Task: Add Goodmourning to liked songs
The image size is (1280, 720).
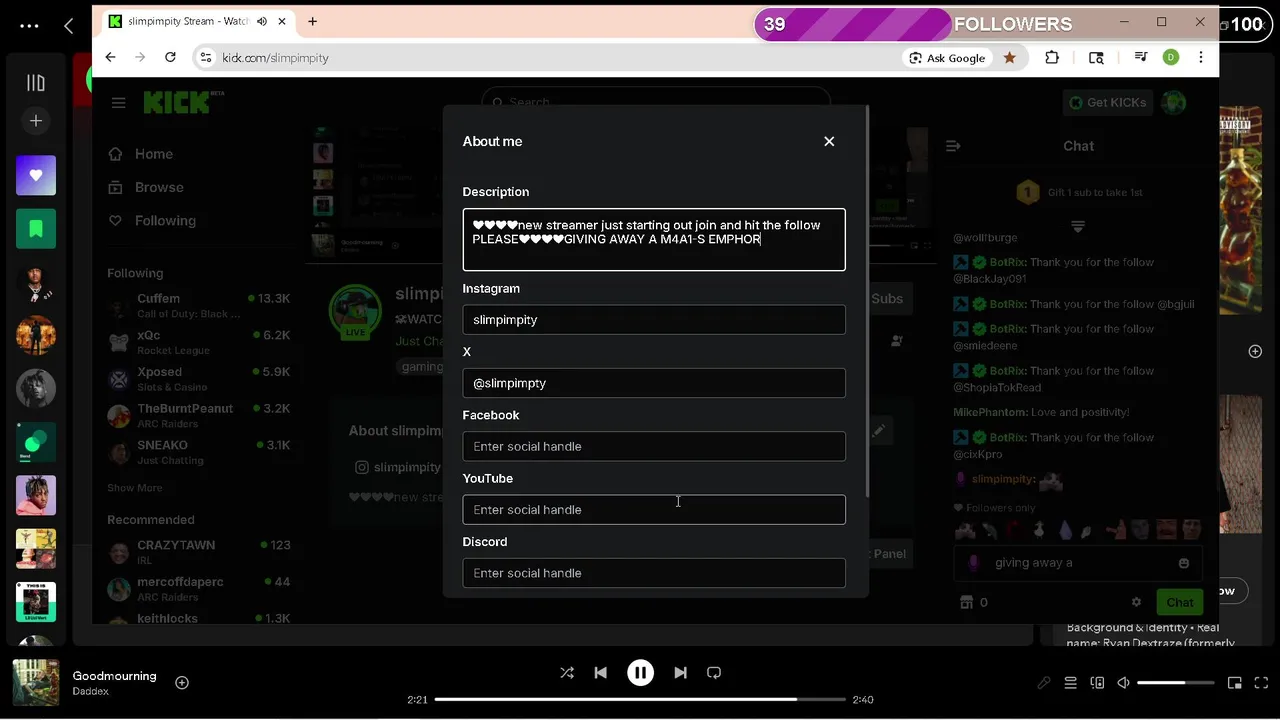Action: coord(182,683)
